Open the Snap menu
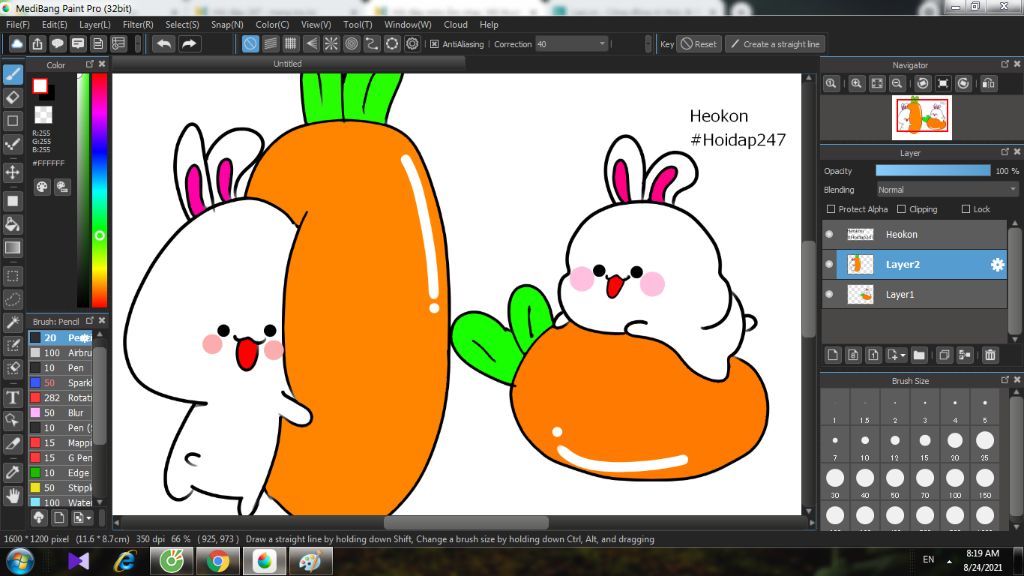This screenshot has height=576, width=1024. click(x=227, y=24)
